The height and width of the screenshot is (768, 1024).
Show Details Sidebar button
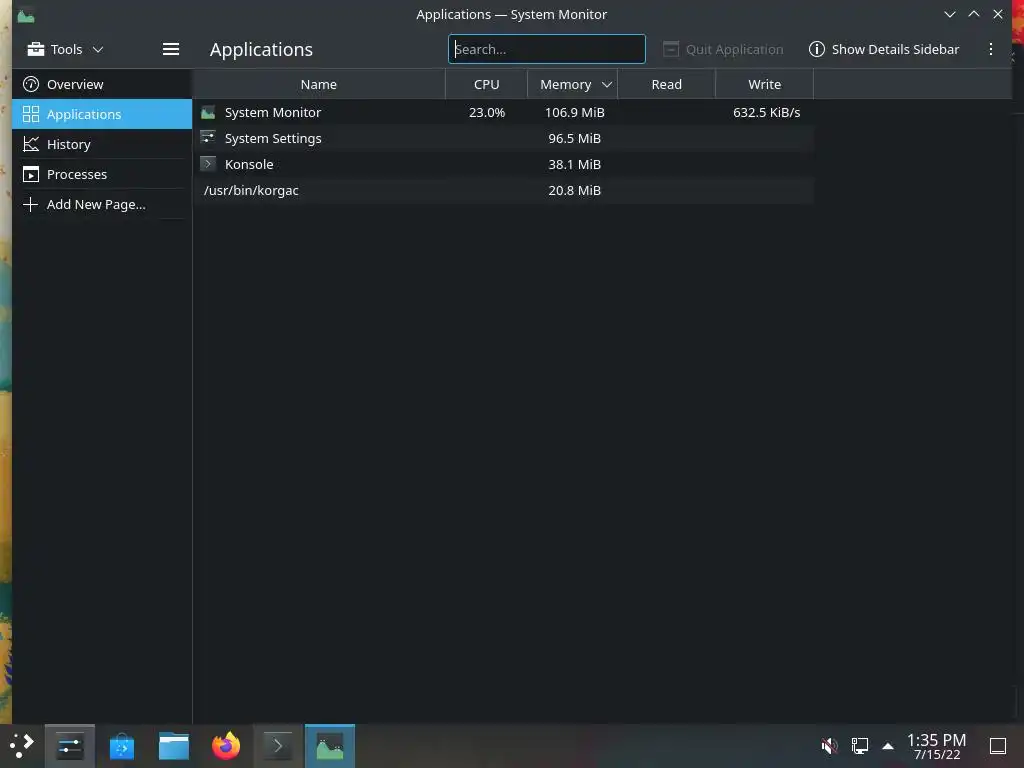pyautogui.click(x=884, y=49)
